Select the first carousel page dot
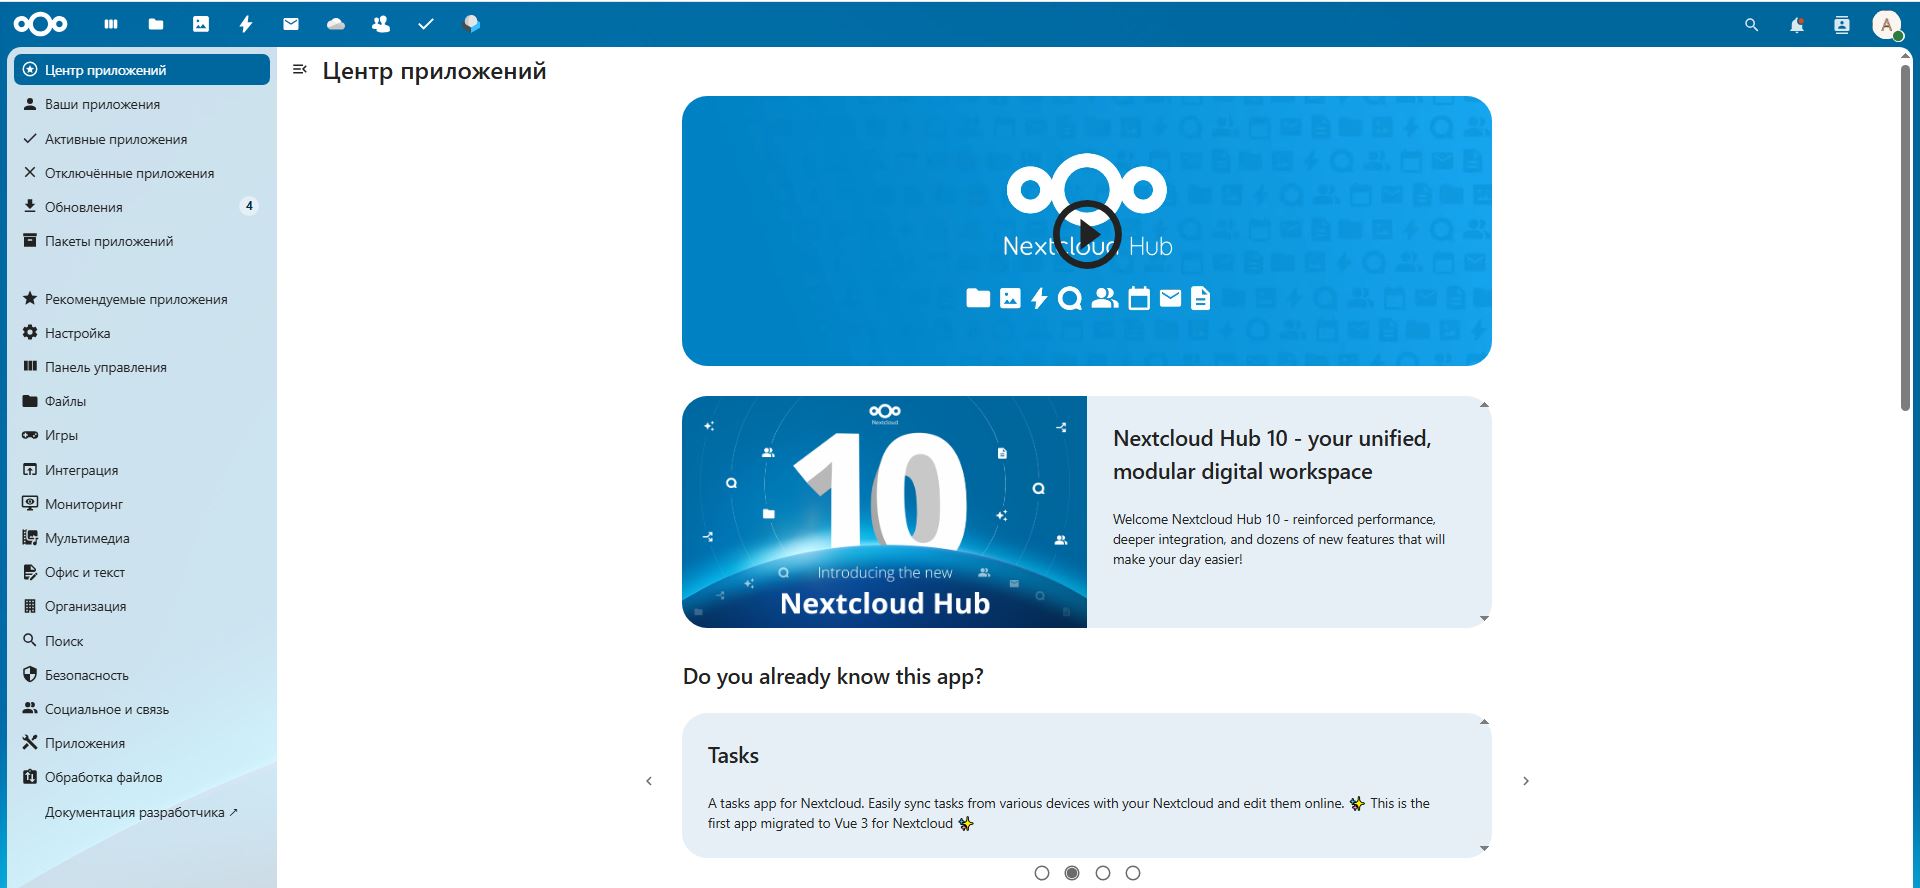 pyautogui.click(x=1042, y=873)
